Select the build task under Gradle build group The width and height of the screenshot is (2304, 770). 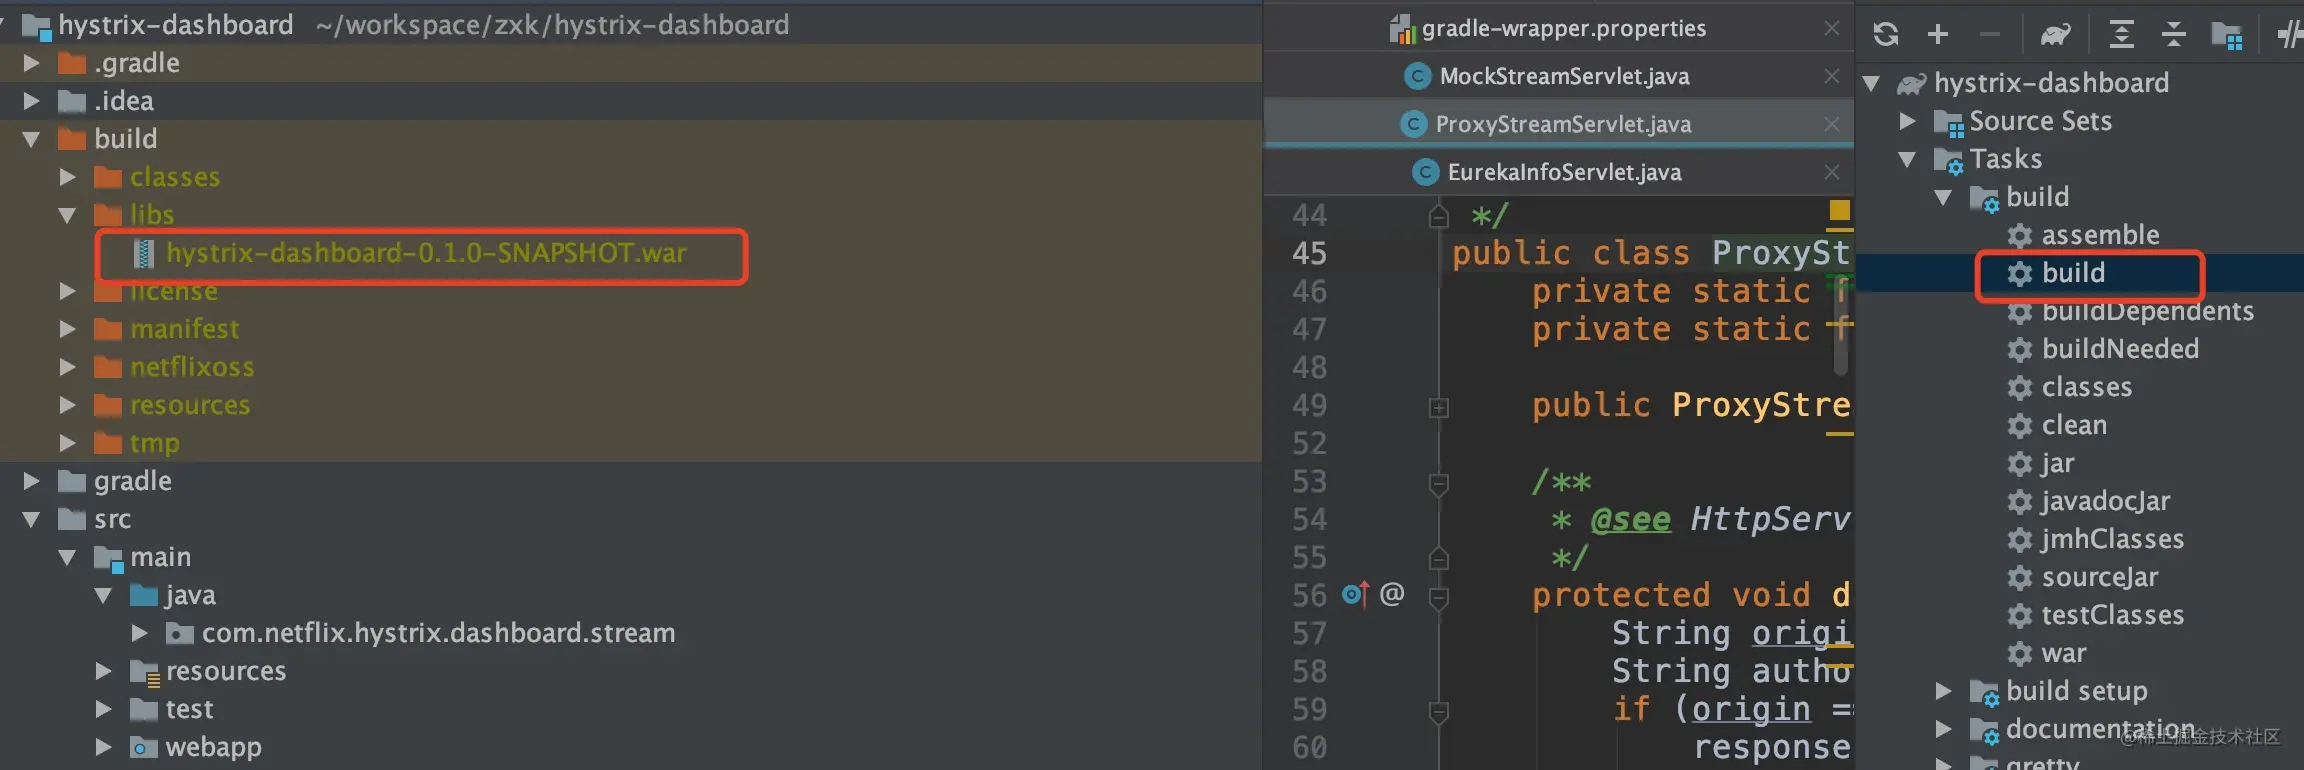pyautogui.click(x=2073, y=273)
